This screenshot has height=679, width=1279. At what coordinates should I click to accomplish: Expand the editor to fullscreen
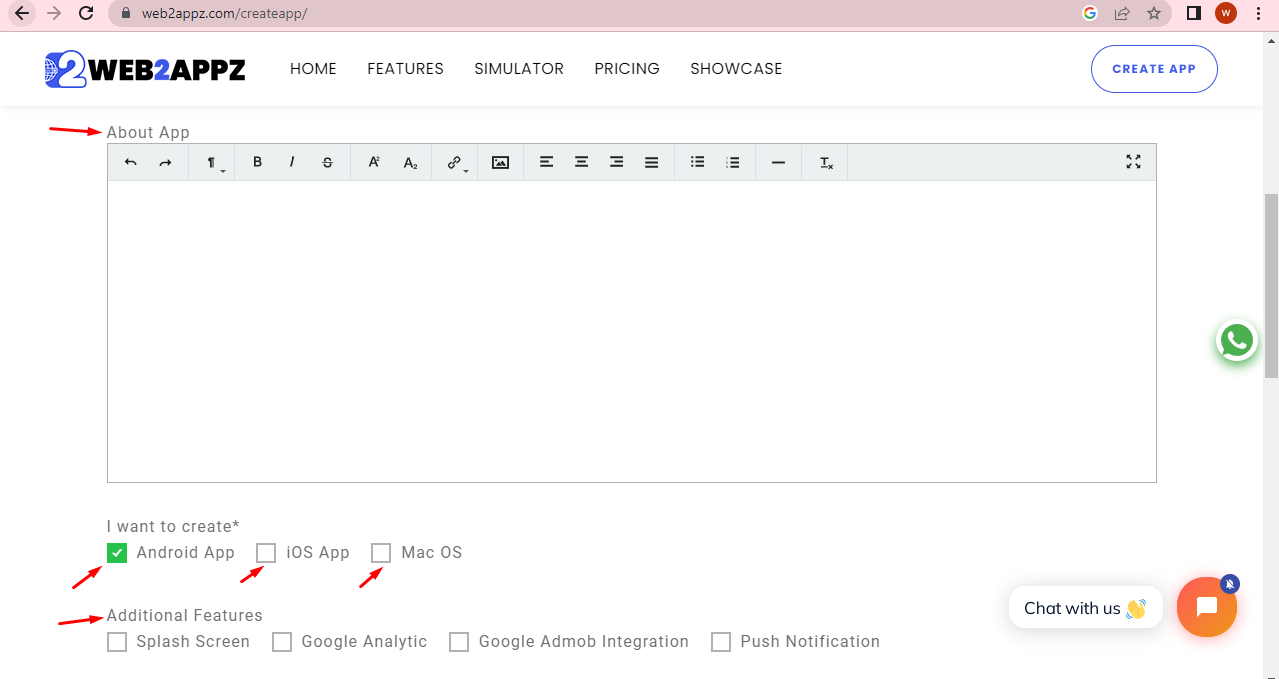point(1132,161)
